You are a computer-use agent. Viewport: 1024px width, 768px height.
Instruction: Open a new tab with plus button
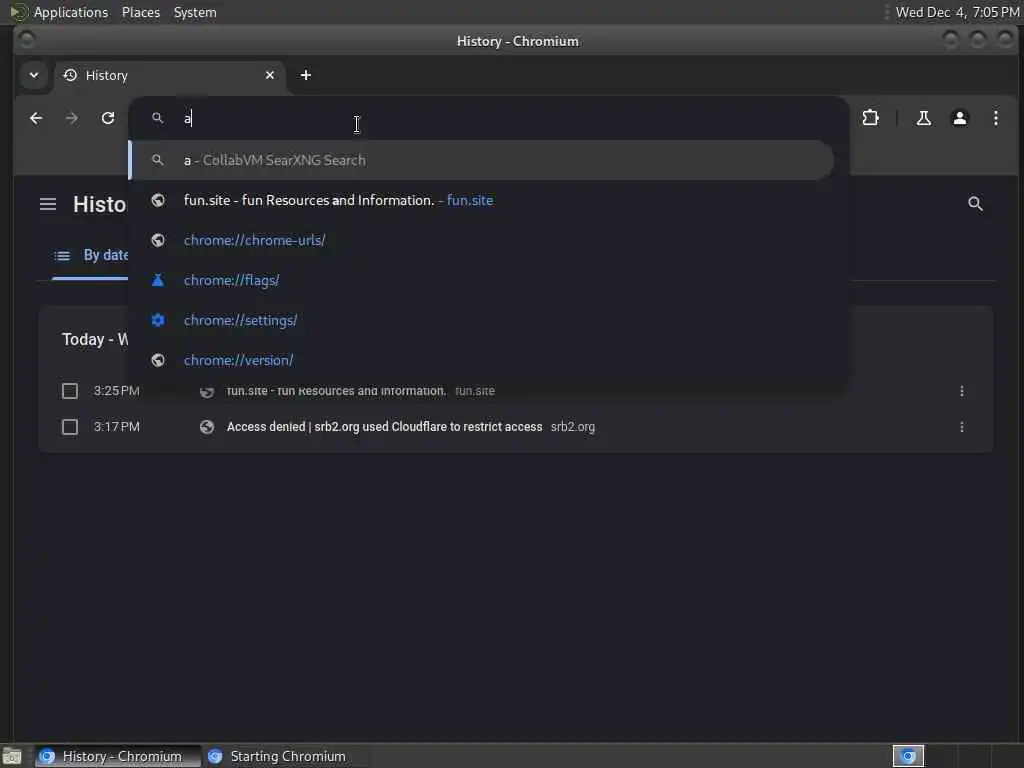coord(306,75)
